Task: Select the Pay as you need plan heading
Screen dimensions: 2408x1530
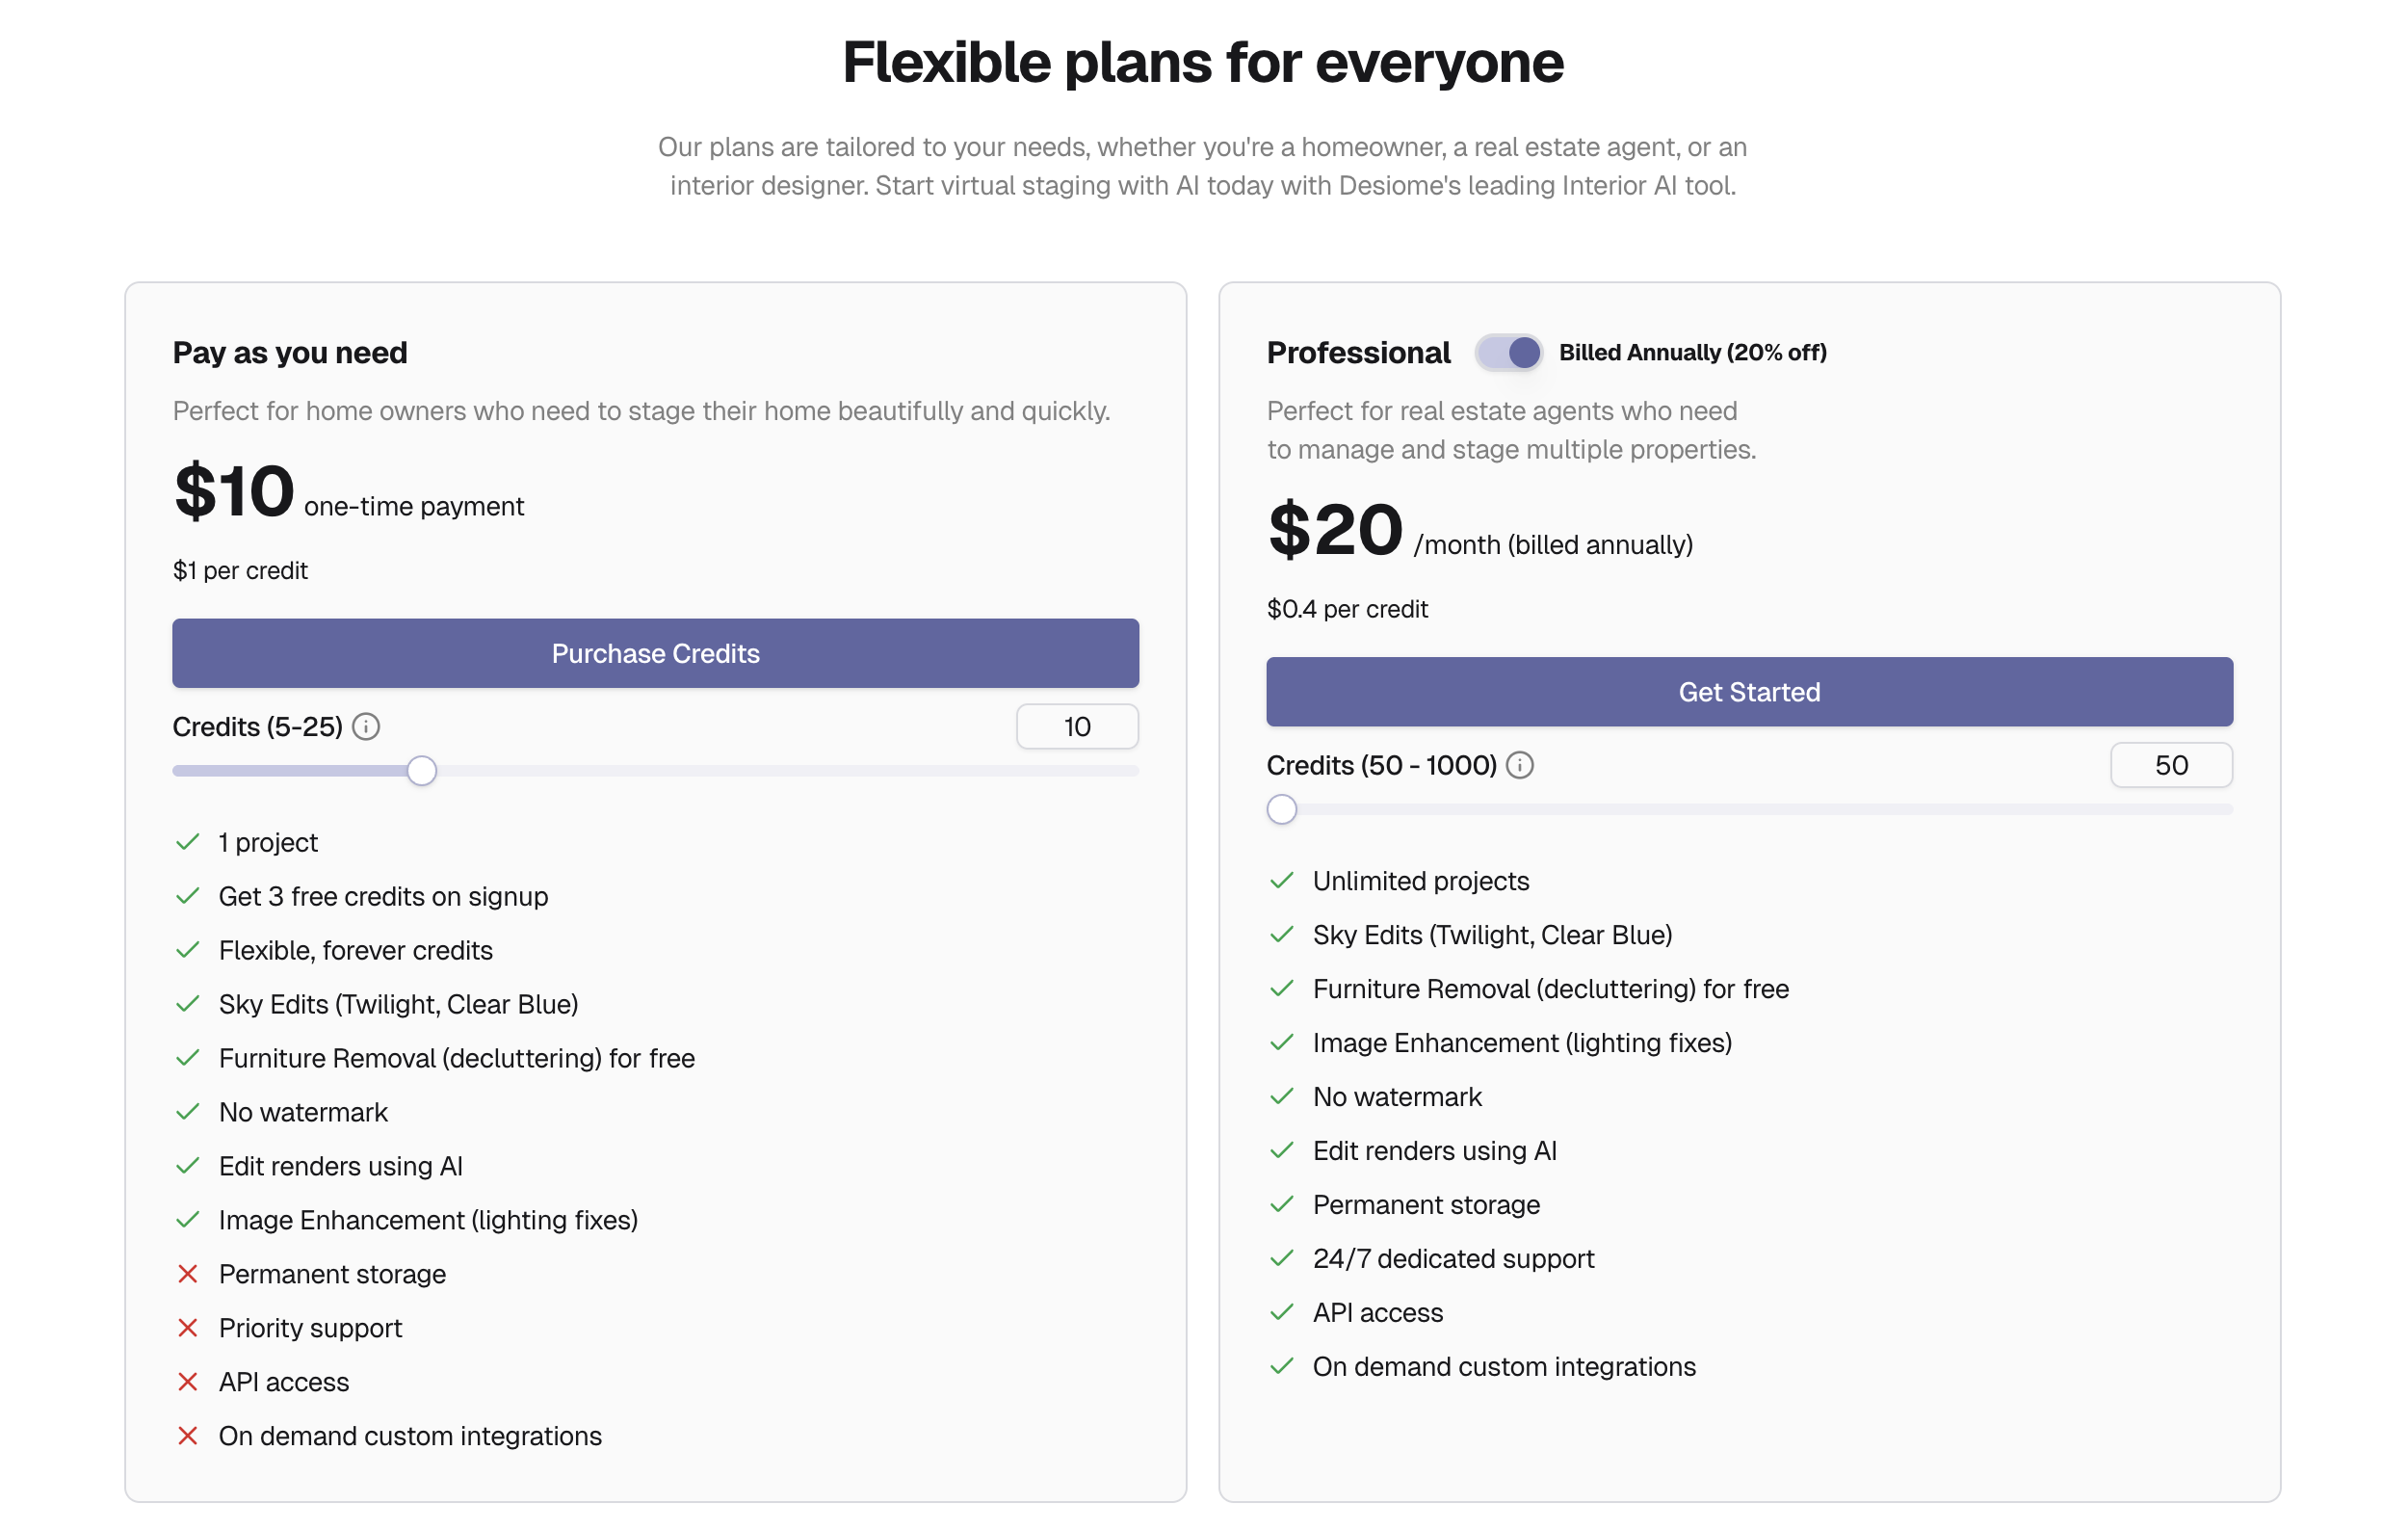Action: 290,352
